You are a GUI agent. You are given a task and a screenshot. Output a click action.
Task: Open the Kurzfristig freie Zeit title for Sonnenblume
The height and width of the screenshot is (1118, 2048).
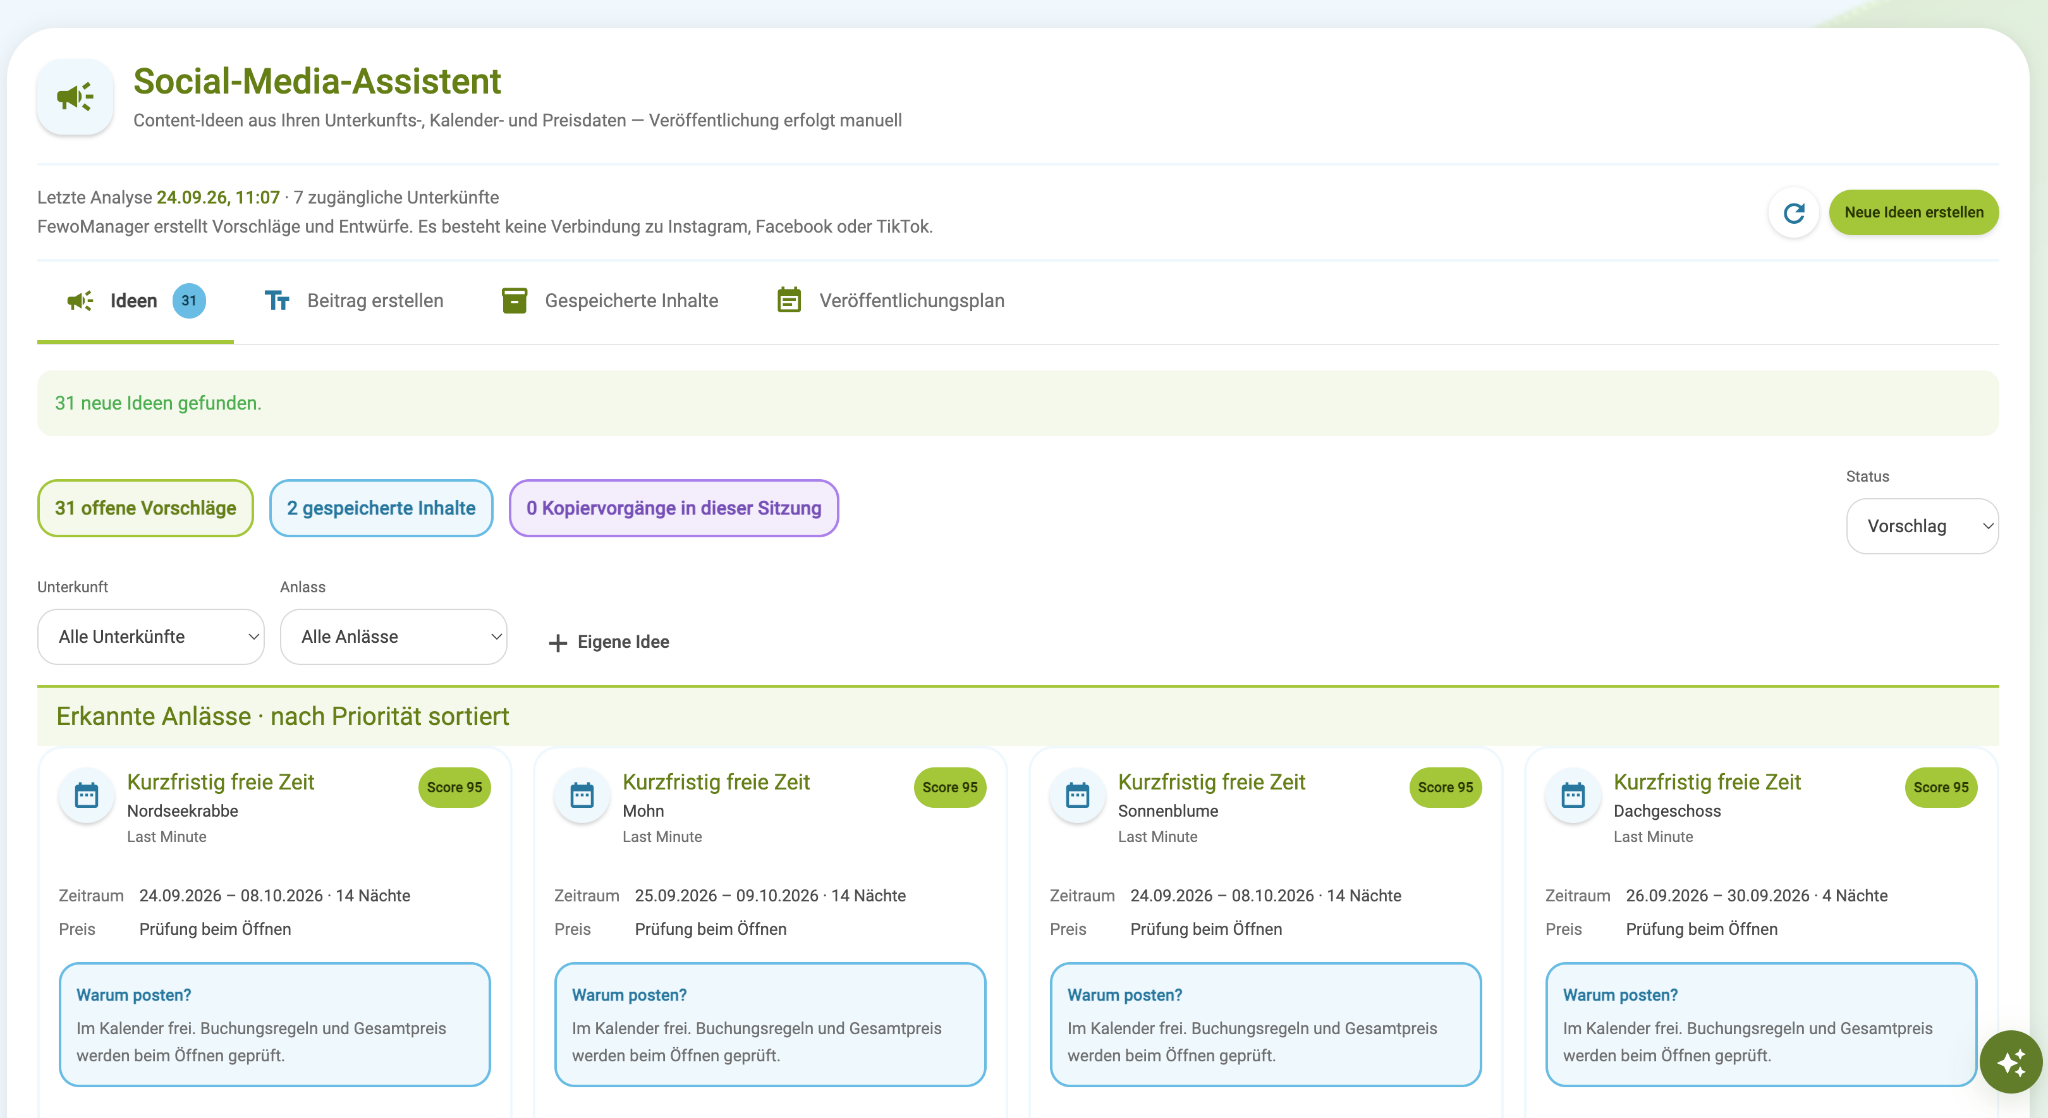[1212, 782]
